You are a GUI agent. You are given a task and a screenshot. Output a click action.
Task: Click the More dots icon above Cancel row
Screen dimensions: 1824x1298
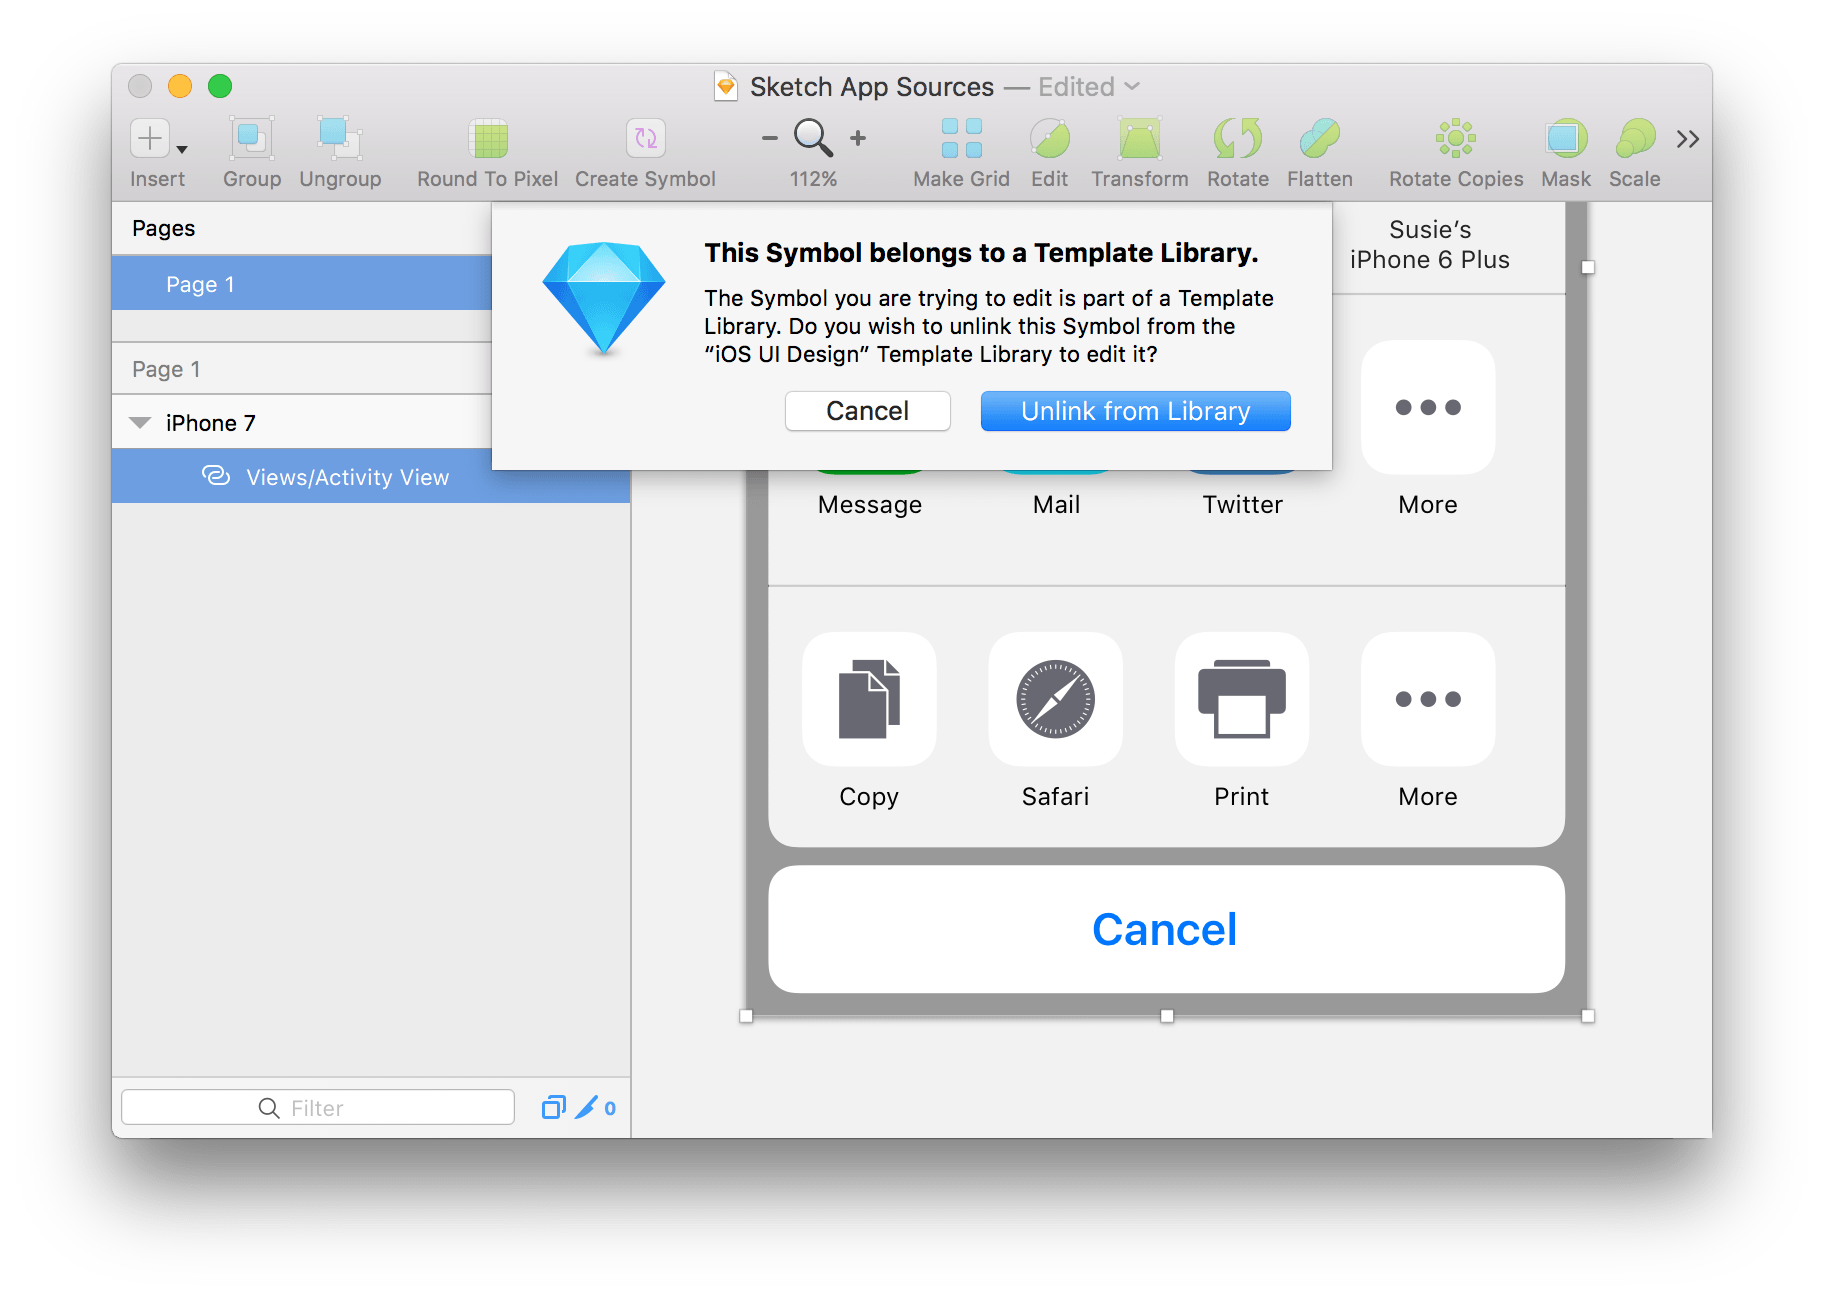point(1428,699)
